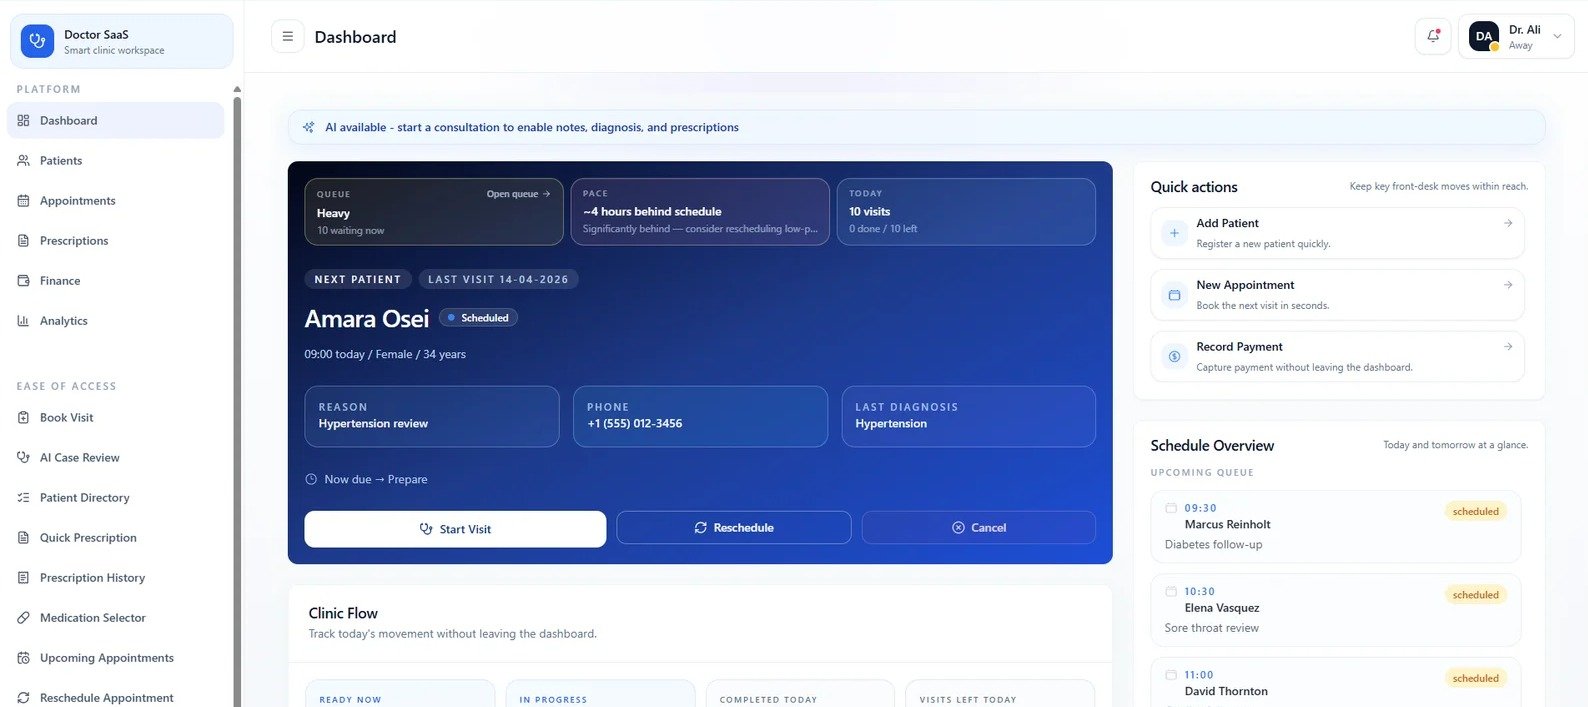Click the plus icon on Add Patient

click(1174, 233)
